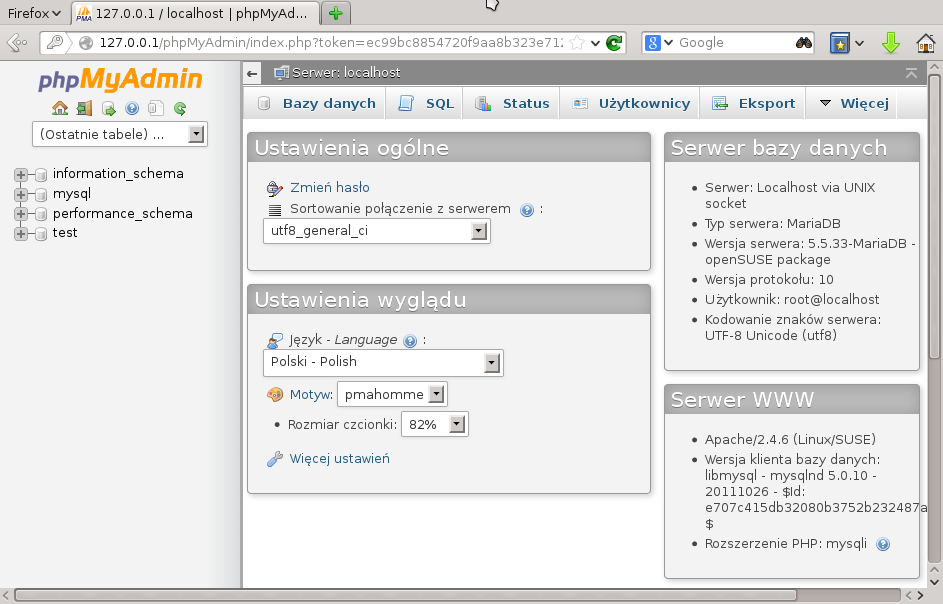Image resolution: width=943 pixels, height=604 pixels.
Task: Click the Zmień hasło link
Action: pyautogui.click(x=329, y=187)
